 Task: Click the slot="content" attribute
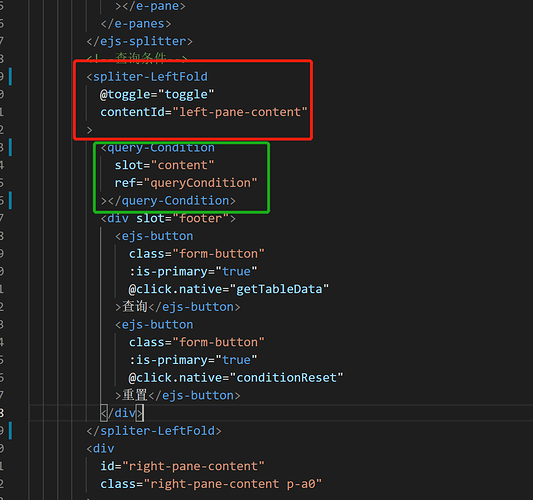click(164, 165)
